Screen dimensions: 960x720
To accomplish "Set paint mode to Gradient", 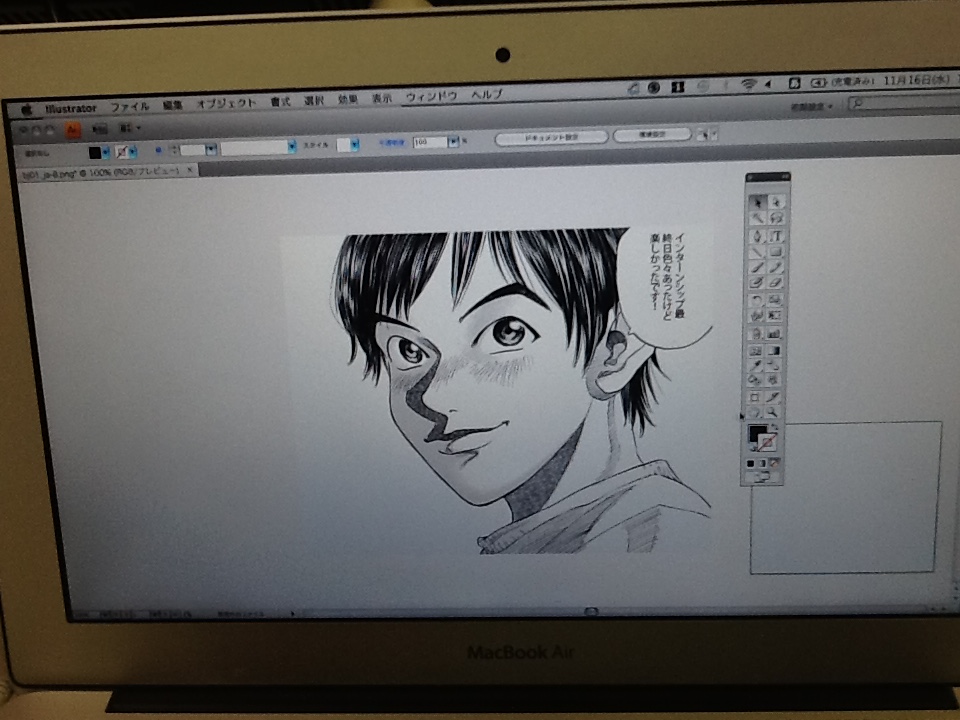I will (x=762, y=463).
